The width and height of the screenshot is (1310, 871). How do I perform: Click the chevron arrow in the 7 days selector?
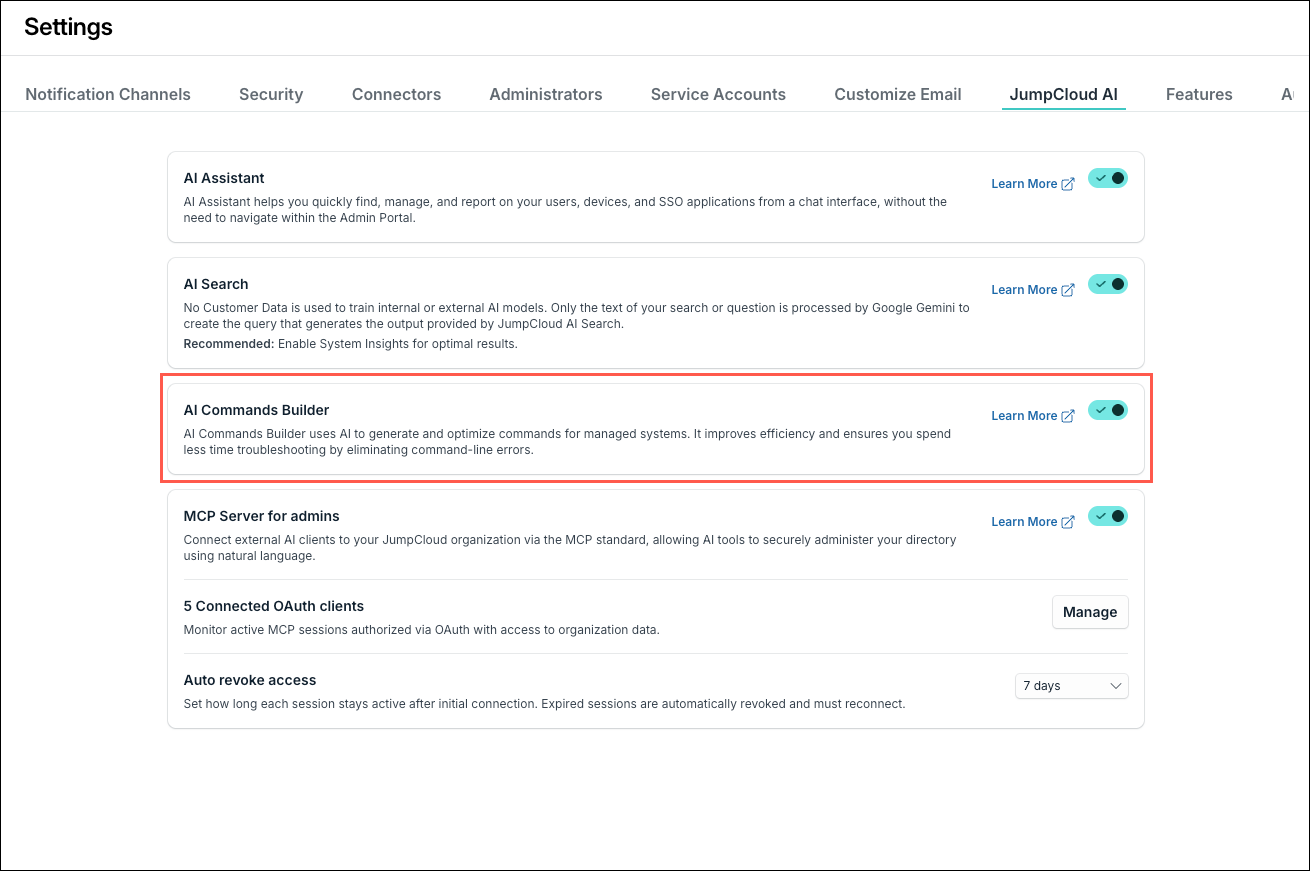coord(1116,686)
